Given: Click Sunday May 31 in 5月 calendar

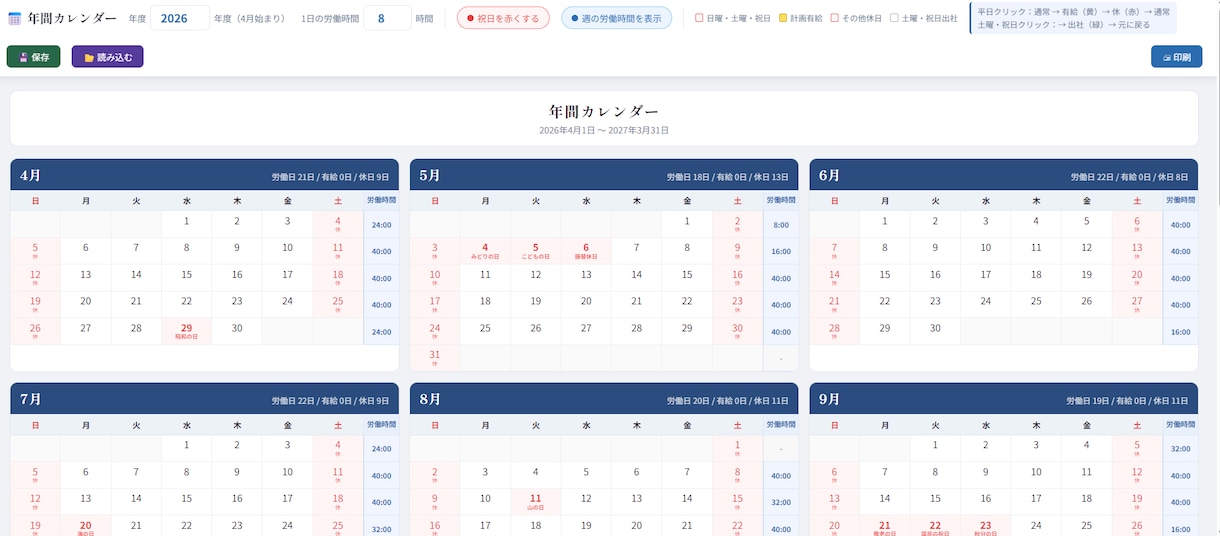Looking at the screenshot, I should point(435,357).
